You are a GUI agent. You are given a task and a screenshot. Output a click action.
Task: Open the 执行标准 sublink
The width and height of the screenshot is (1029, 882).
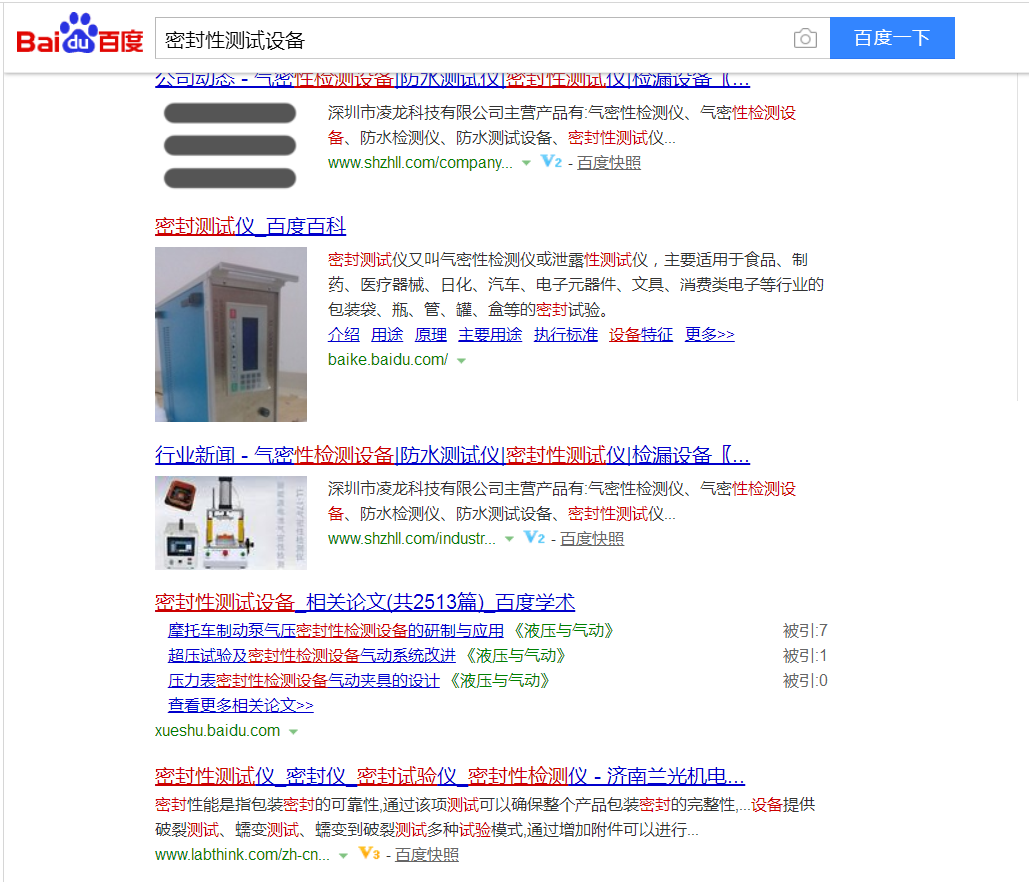tap(566, 335)
